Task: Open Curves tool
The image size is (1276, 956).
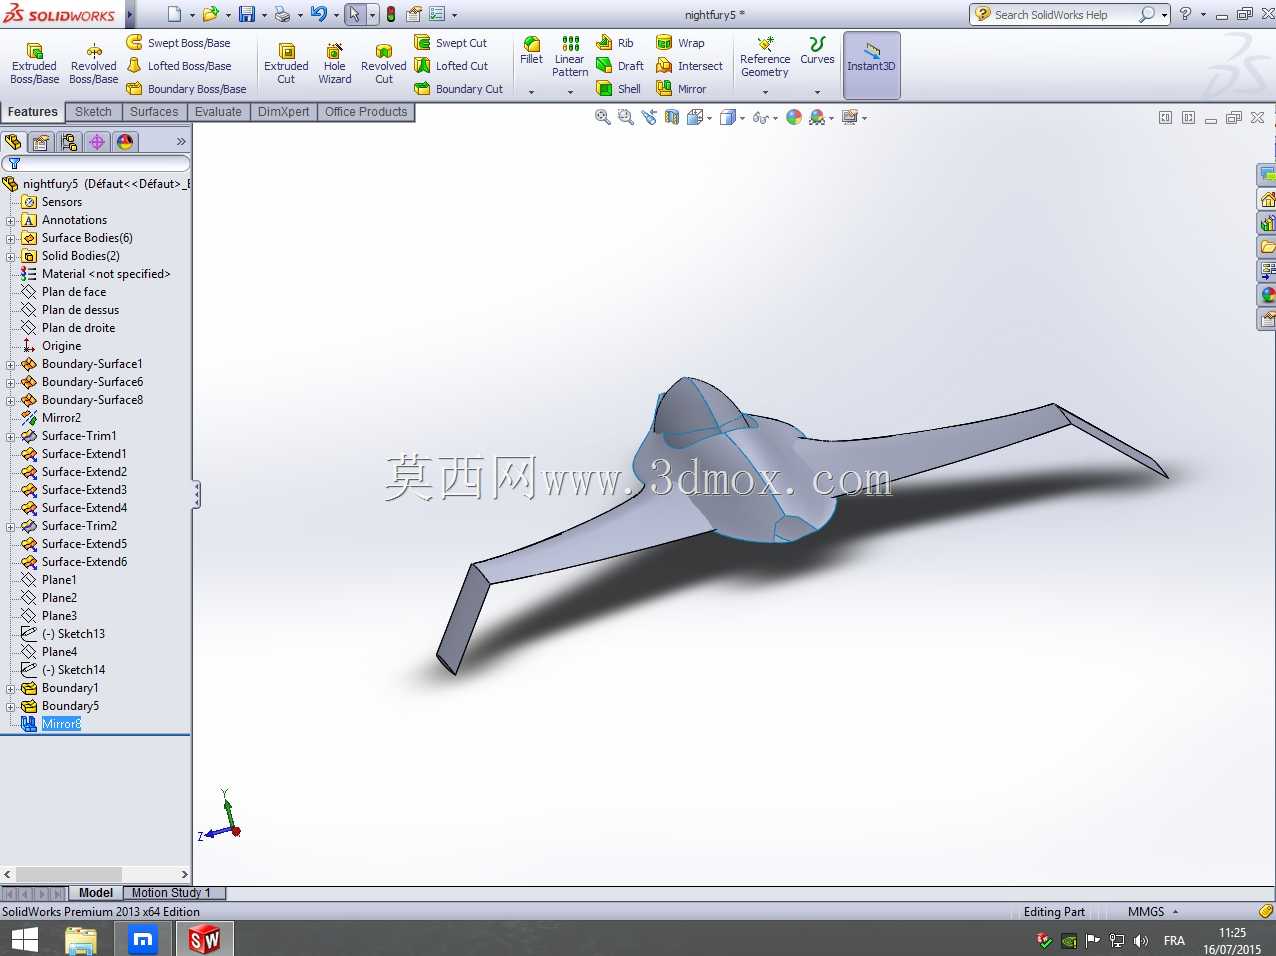Action: 817,51
